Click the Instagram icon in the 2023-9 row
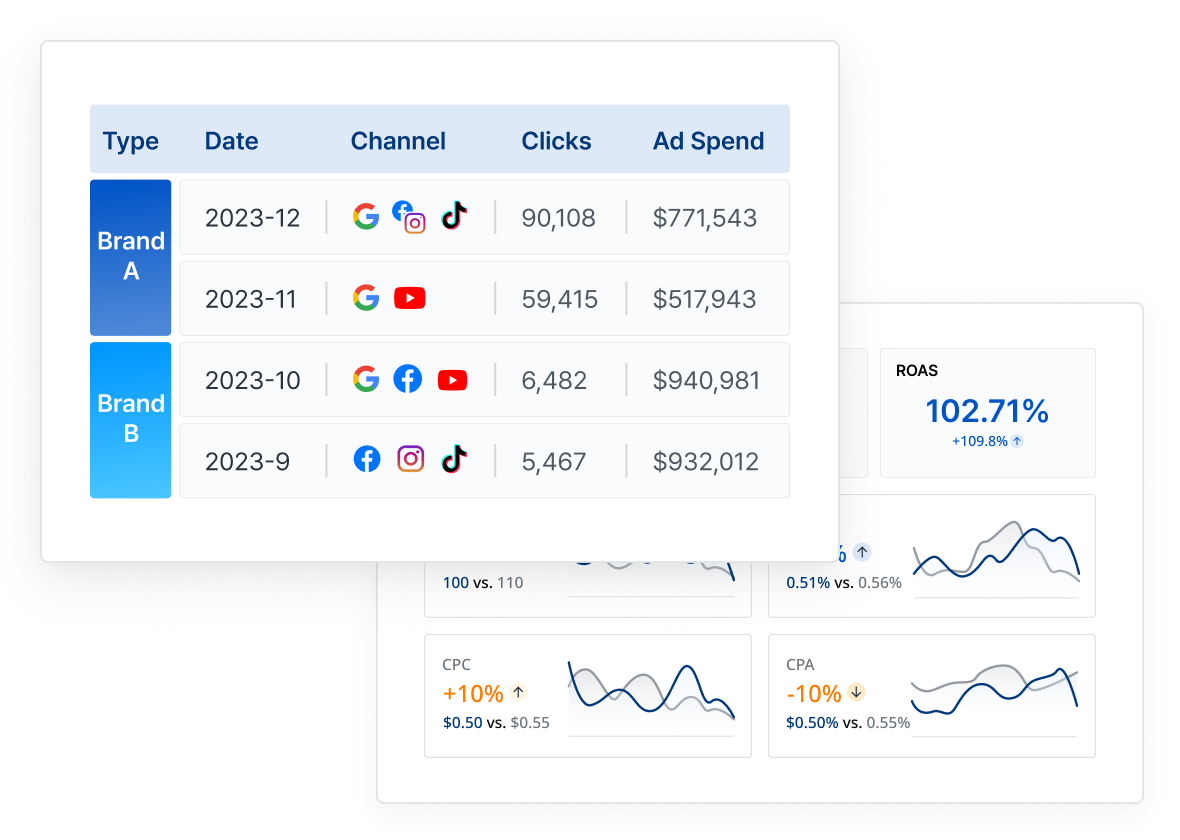The width and height of the screenshot is (1180, 840). (x=410, y=458)
